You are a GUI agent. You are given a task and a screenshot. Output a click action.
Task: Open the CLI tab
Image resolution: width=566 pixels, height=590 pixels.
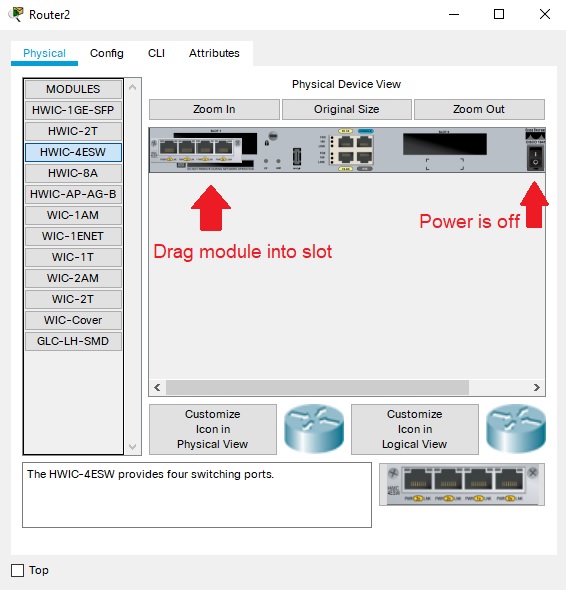pos(156,53)
